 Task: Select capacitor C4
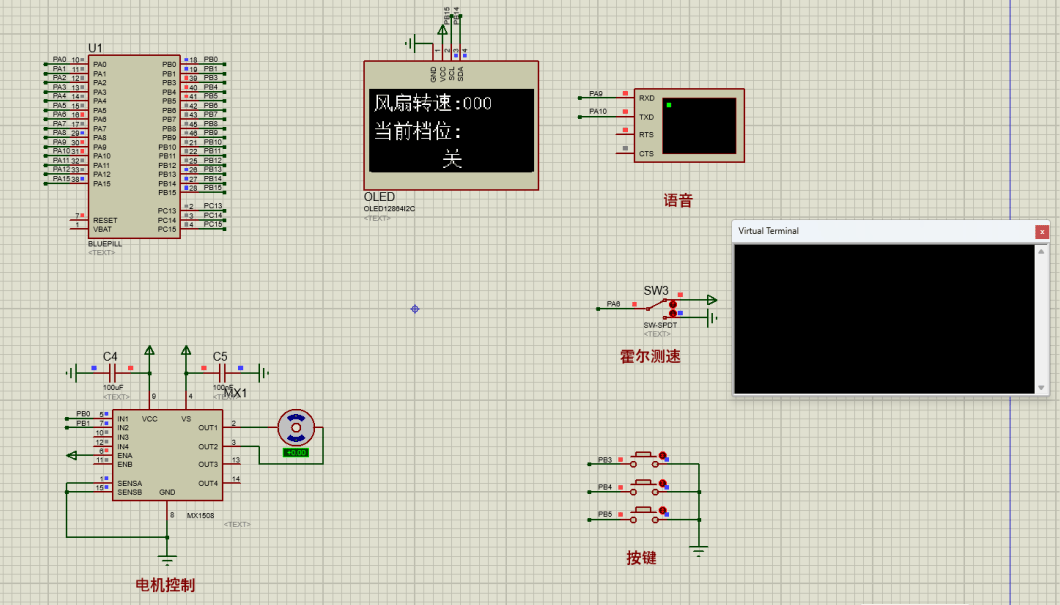[x=112, y=372]
